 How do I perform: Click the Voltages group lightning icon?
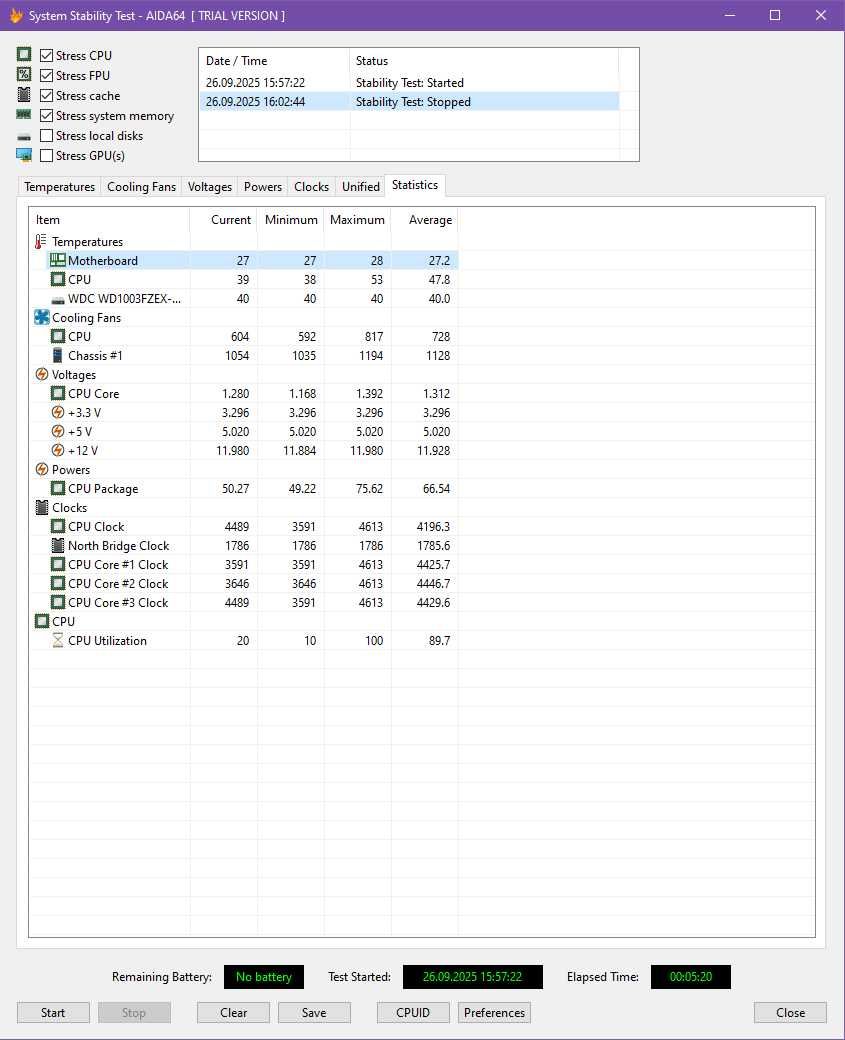point(42,375)
